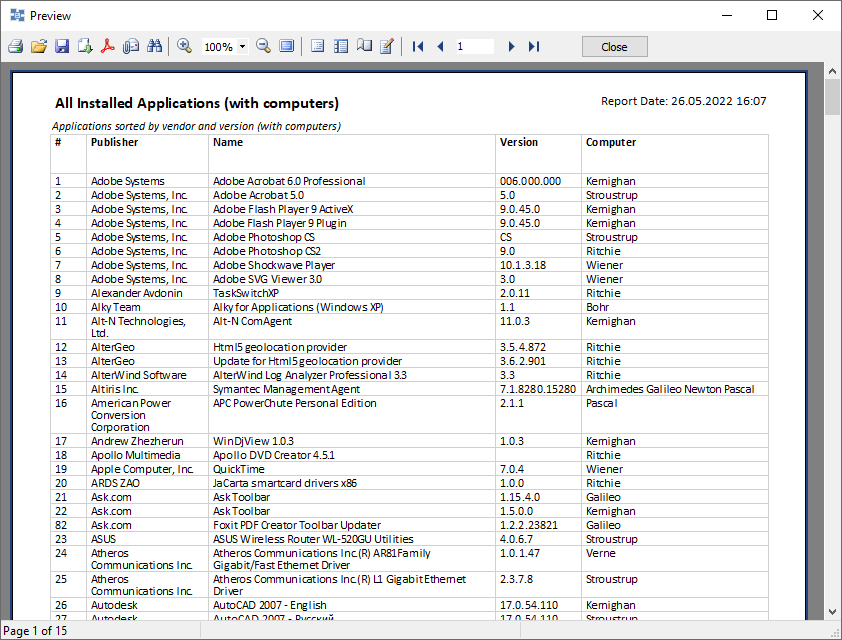Viewport: 842px width, 640px height.
Task: Go to the first page
Action: [418, 46]
